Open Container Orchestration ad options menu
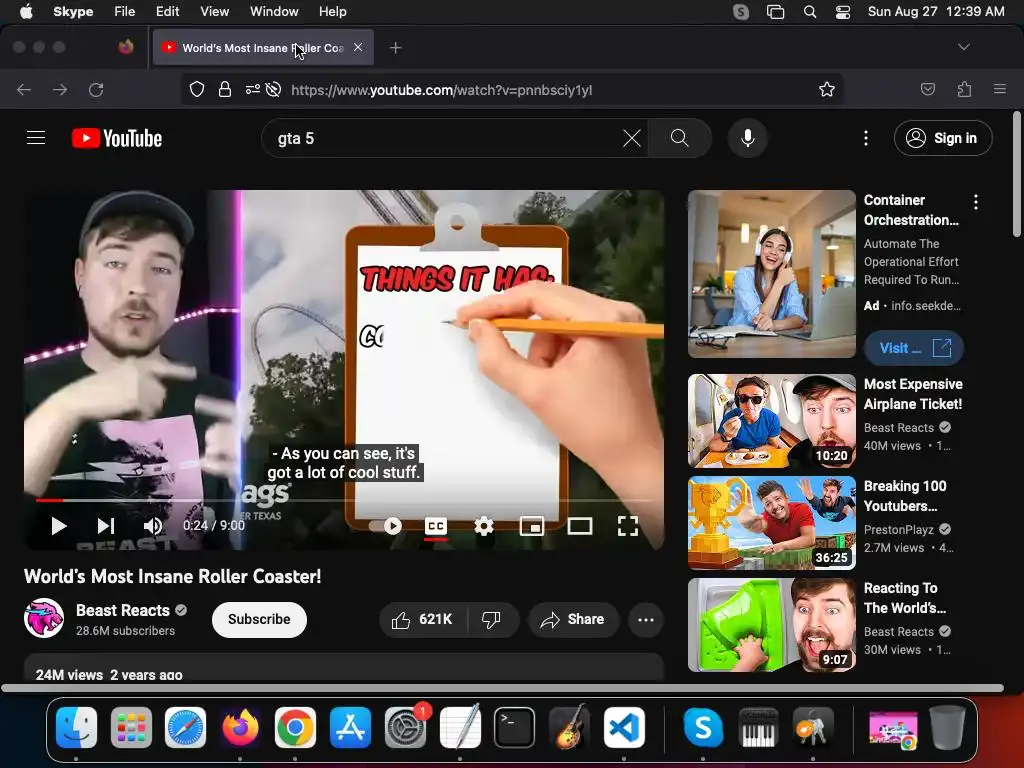Image resolution: width=1024 pixels, height=768 pixels. click(x=976, y=202)
